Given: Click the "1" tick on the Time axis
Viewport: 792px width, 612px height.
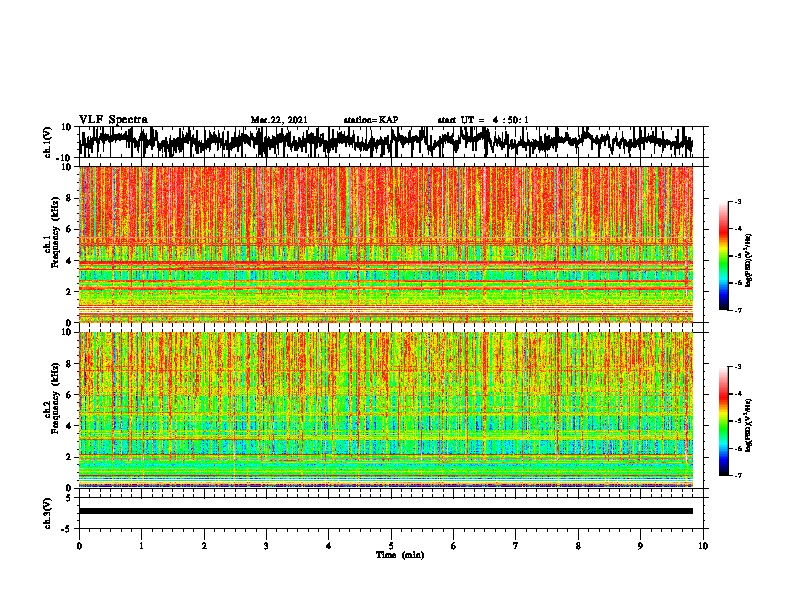Looking at the screenshot, I should click(x=142, y=546).
